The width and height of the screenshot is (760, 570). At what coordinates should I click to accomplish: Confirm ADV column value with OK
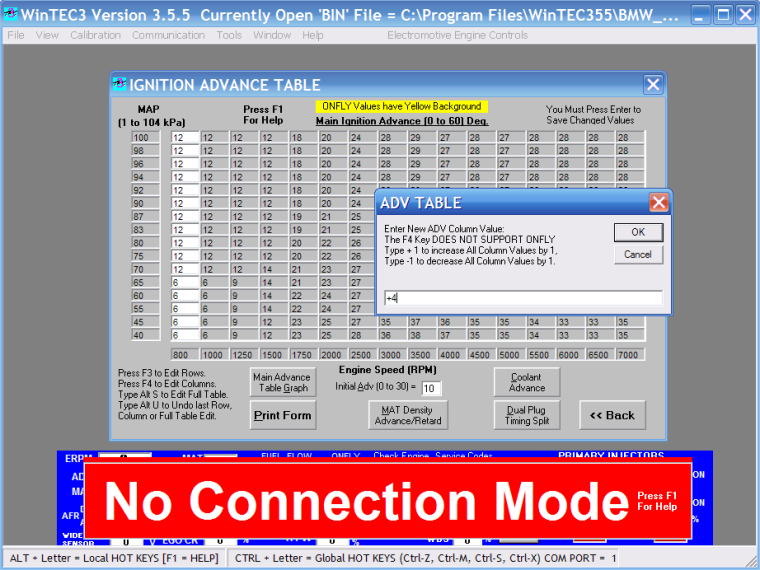click(x=638, y=232)
